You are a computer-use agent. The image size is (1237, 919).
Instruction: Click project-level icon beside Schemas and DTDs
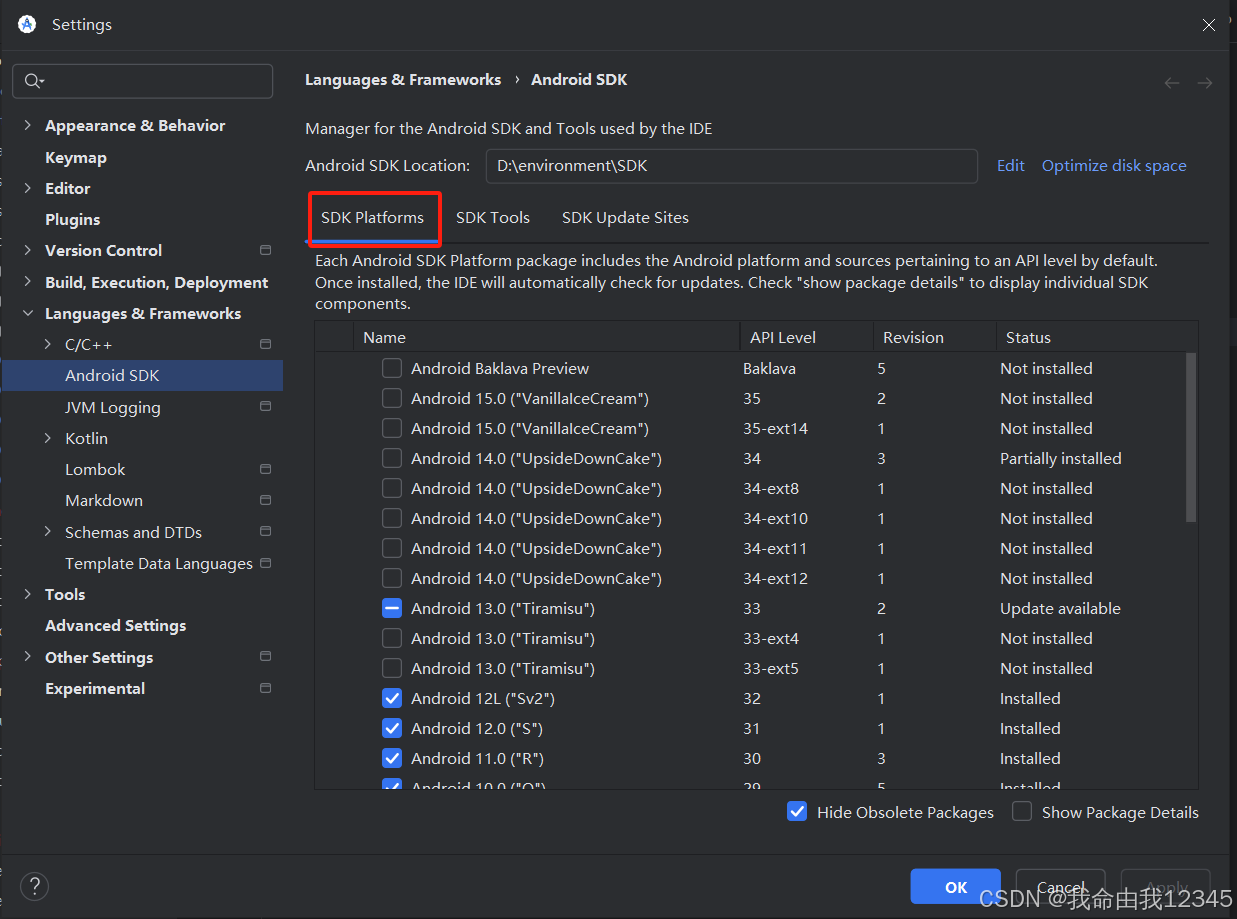(265, 532)
